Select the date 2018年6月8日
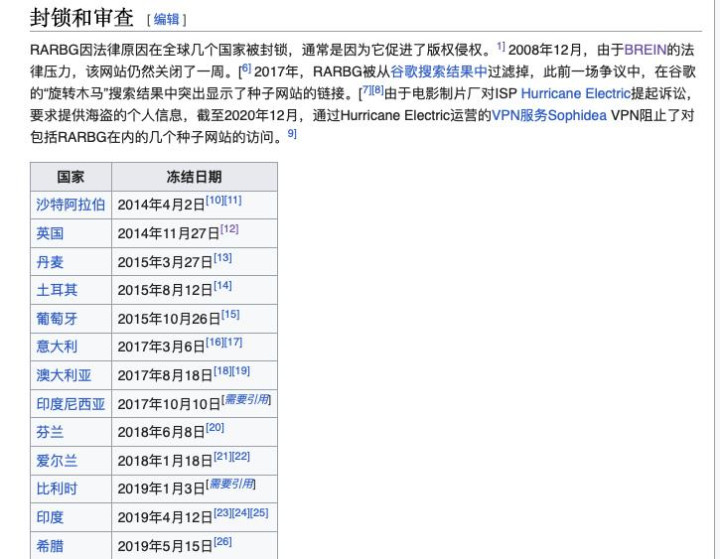Image resolution: width=720 pixels, height=559 pixels. click(161, 432)
